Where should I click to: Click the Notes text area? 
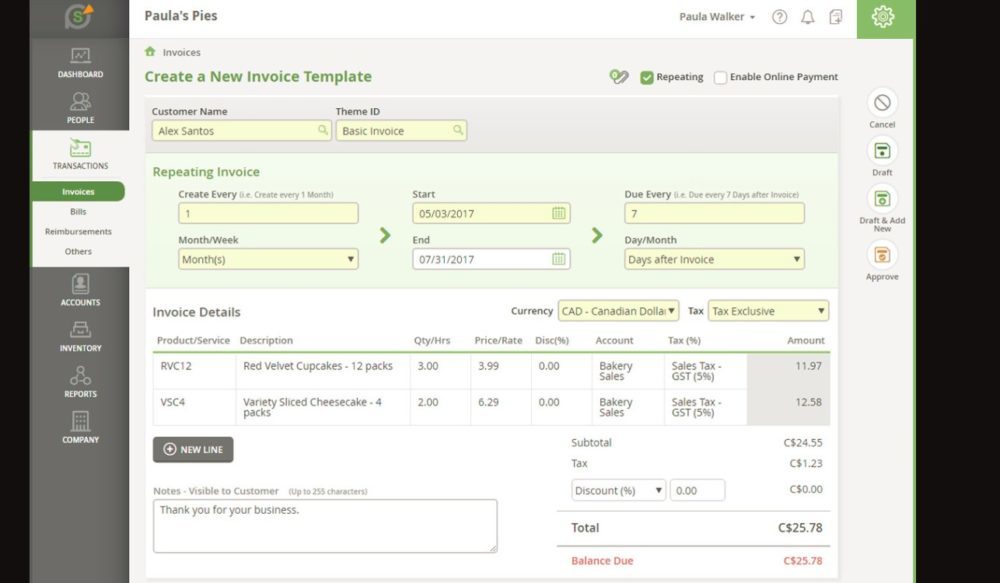tap(324, 526)
